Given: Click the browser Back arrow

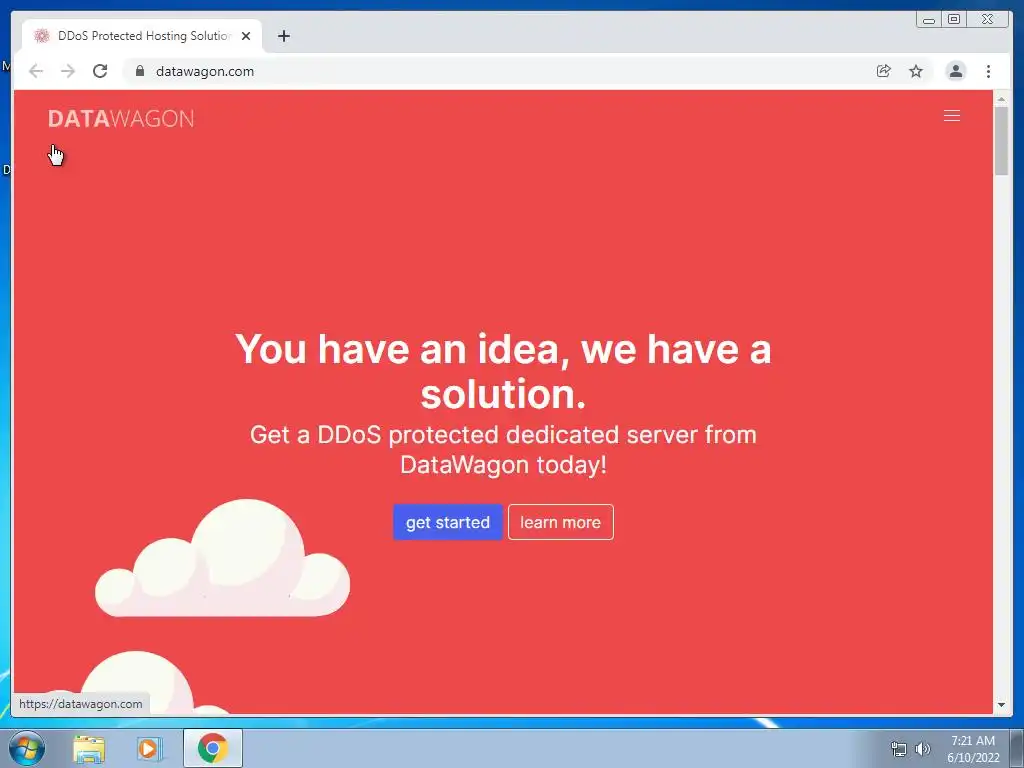Looking at the screenshot, I should coord(36,71).
